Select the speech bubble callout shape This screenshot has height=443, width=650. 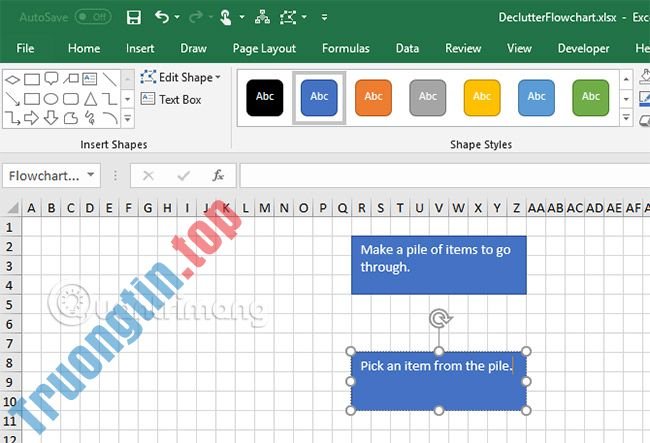point(51,78)
